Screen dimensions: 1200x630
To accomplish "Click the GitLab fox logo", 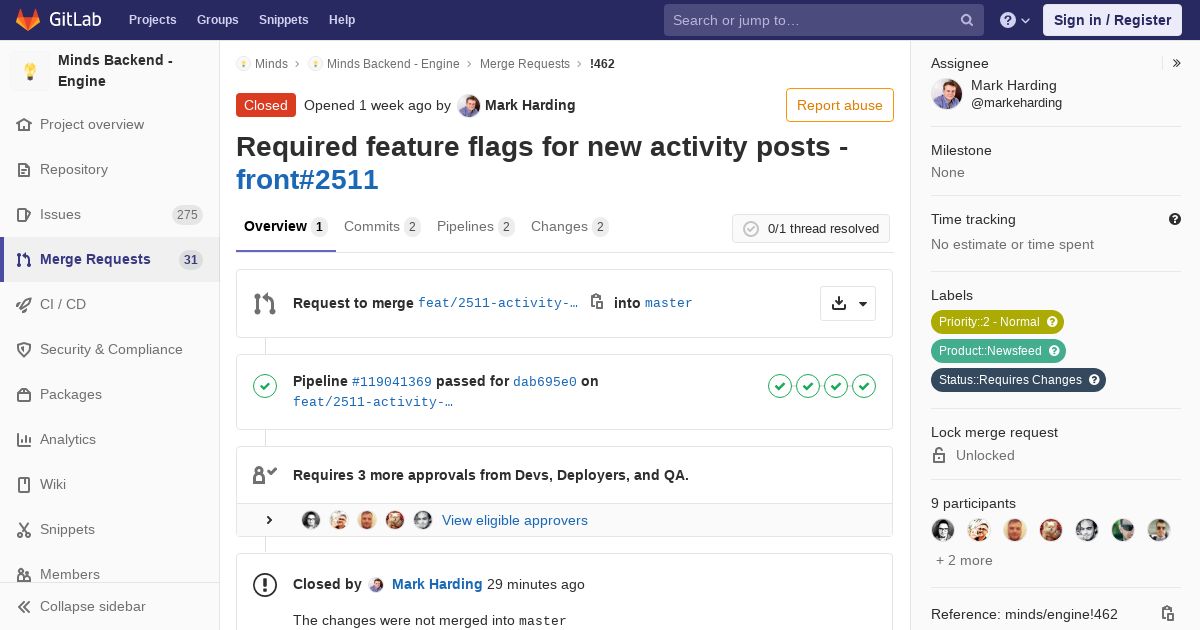I will click(x=28, y=20).
